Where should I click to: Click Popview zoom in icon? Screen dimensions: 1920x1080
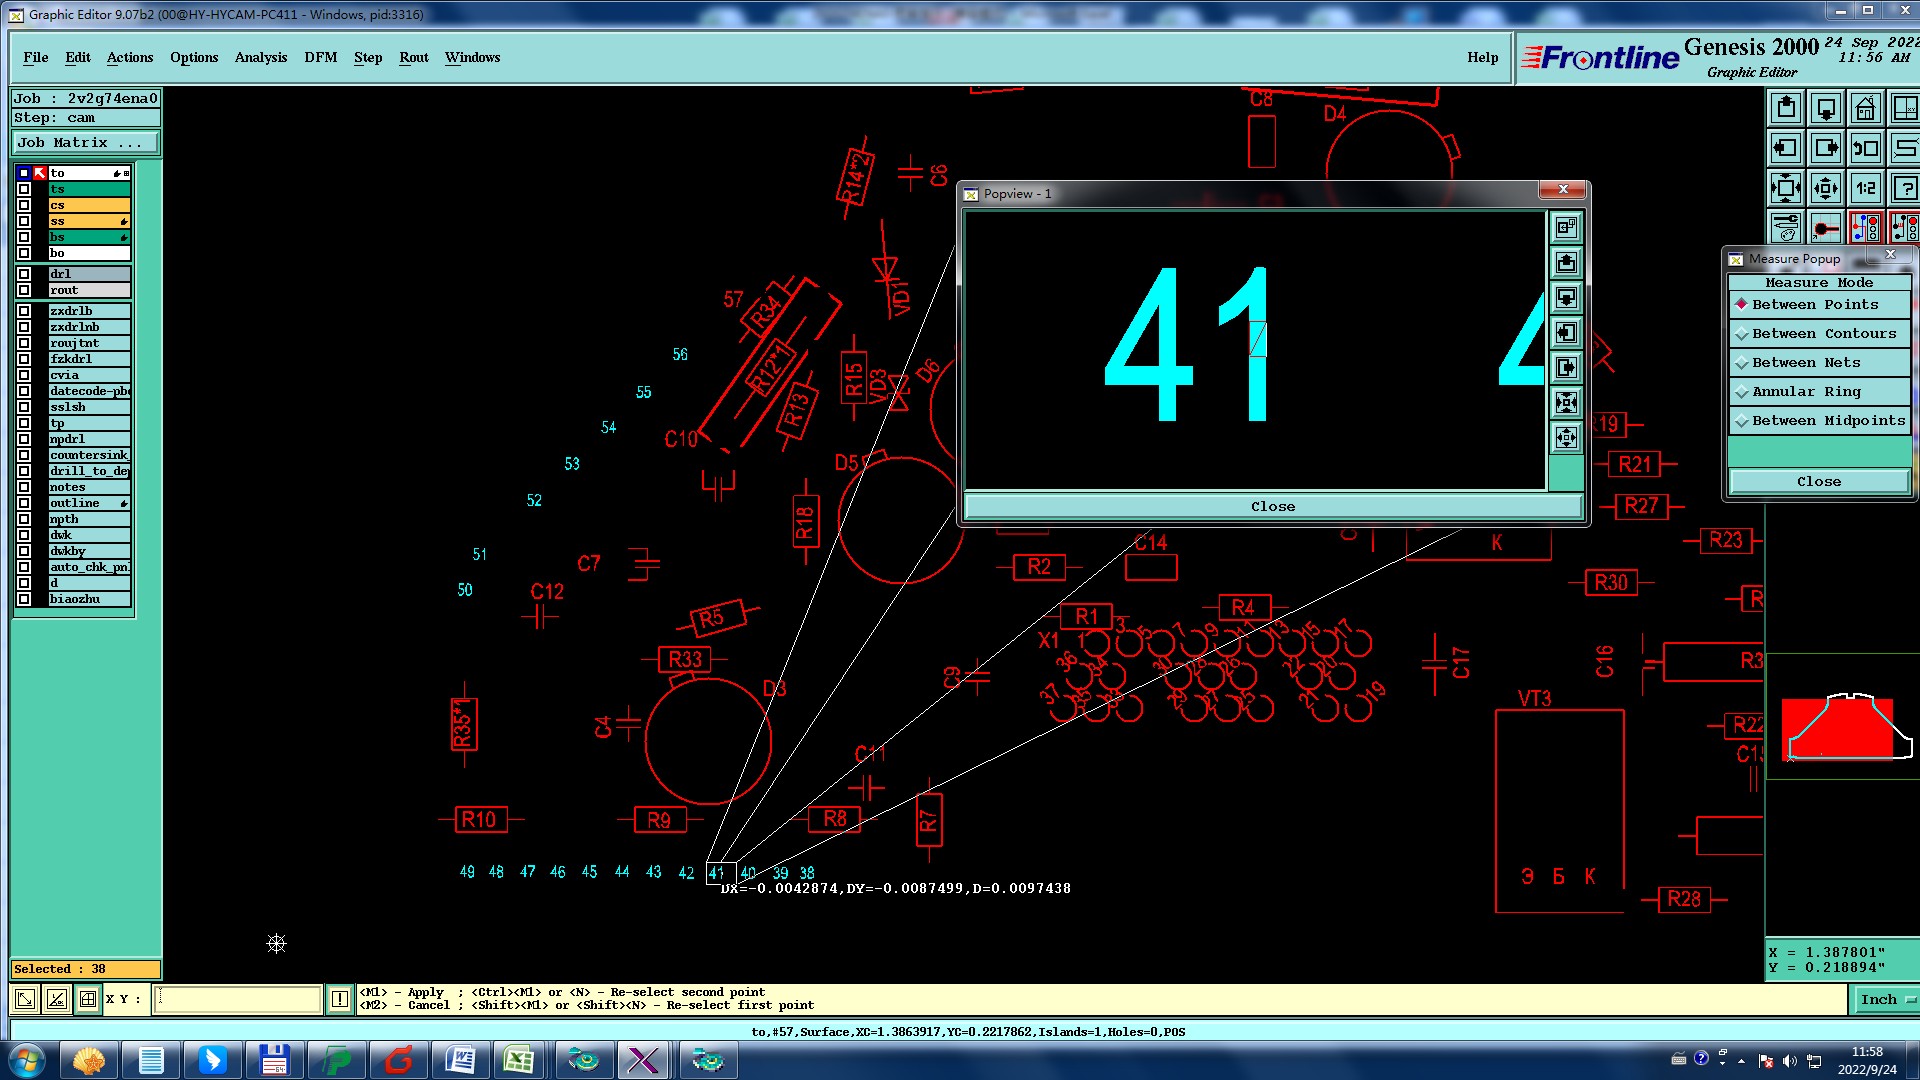click(1566, 402)
